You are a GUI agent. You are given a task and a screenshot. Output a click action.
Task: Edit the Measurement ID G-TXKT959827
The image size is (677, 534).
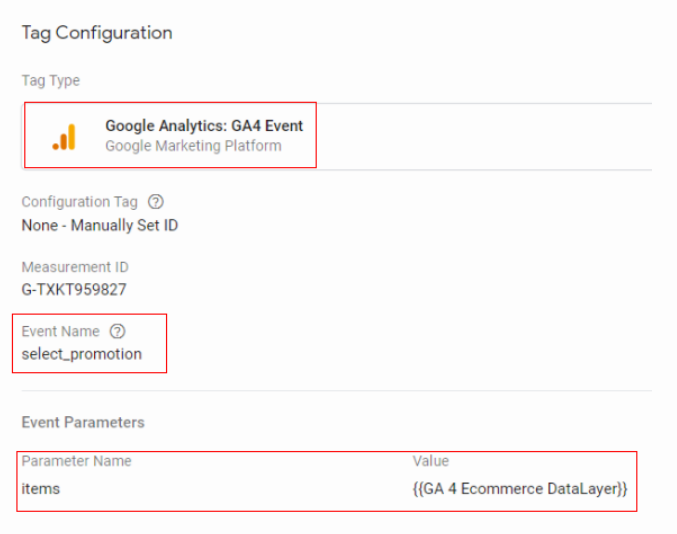(74, 289)
